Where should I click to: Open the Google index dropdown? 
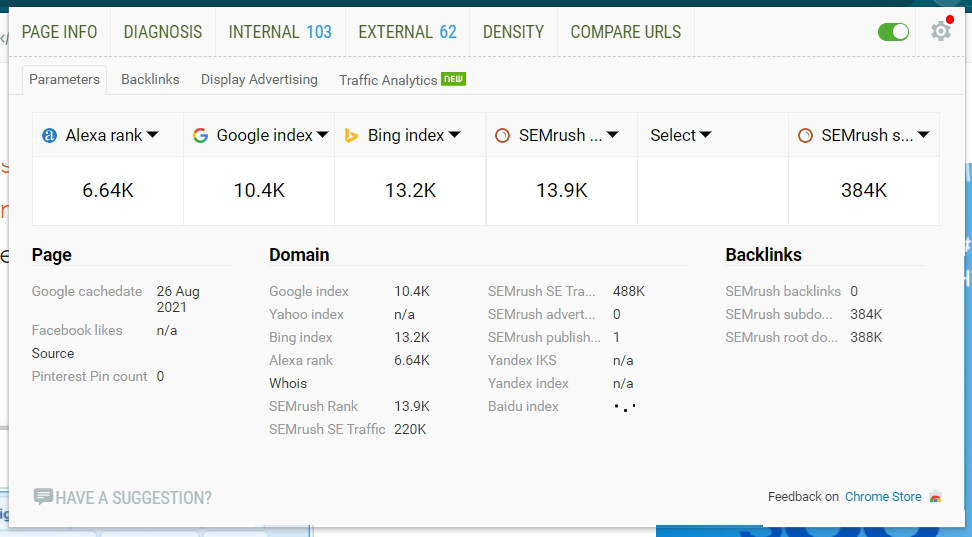click(322, 135)
